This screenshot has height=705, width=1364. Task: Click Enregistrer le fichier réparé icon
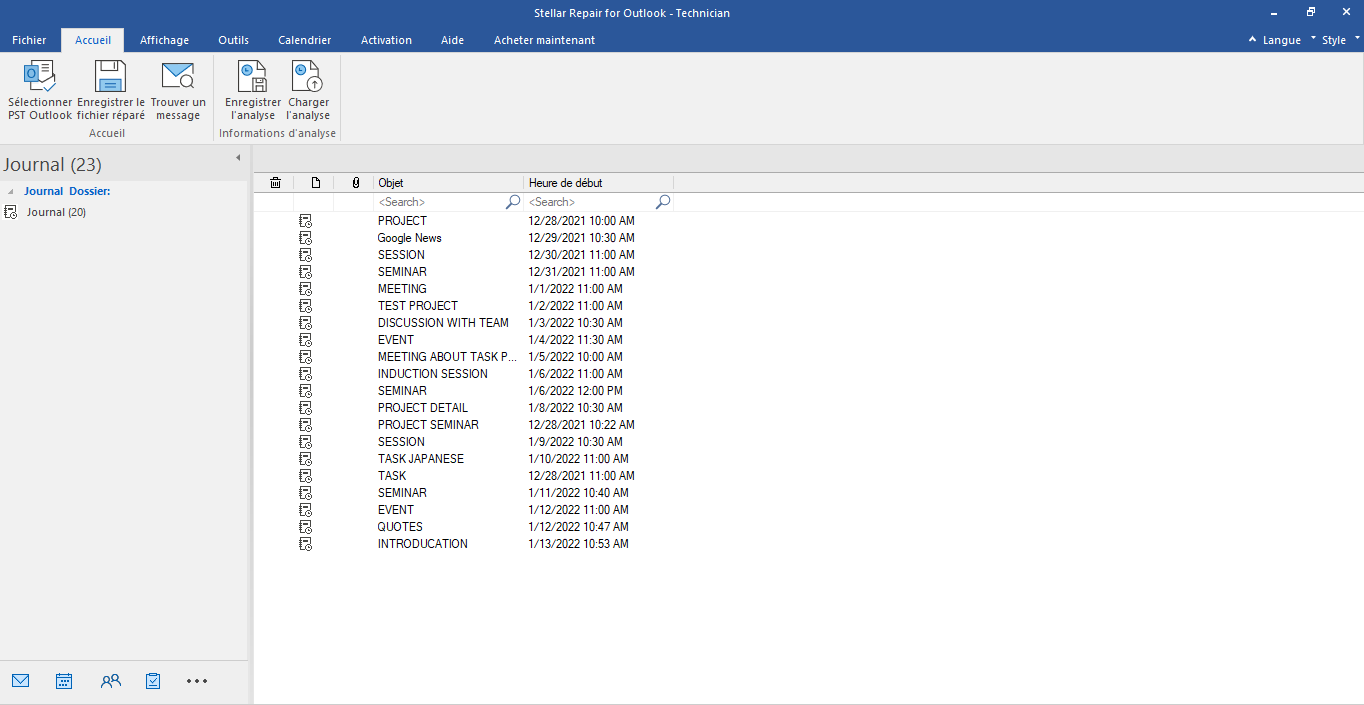(x=110, y=76)
